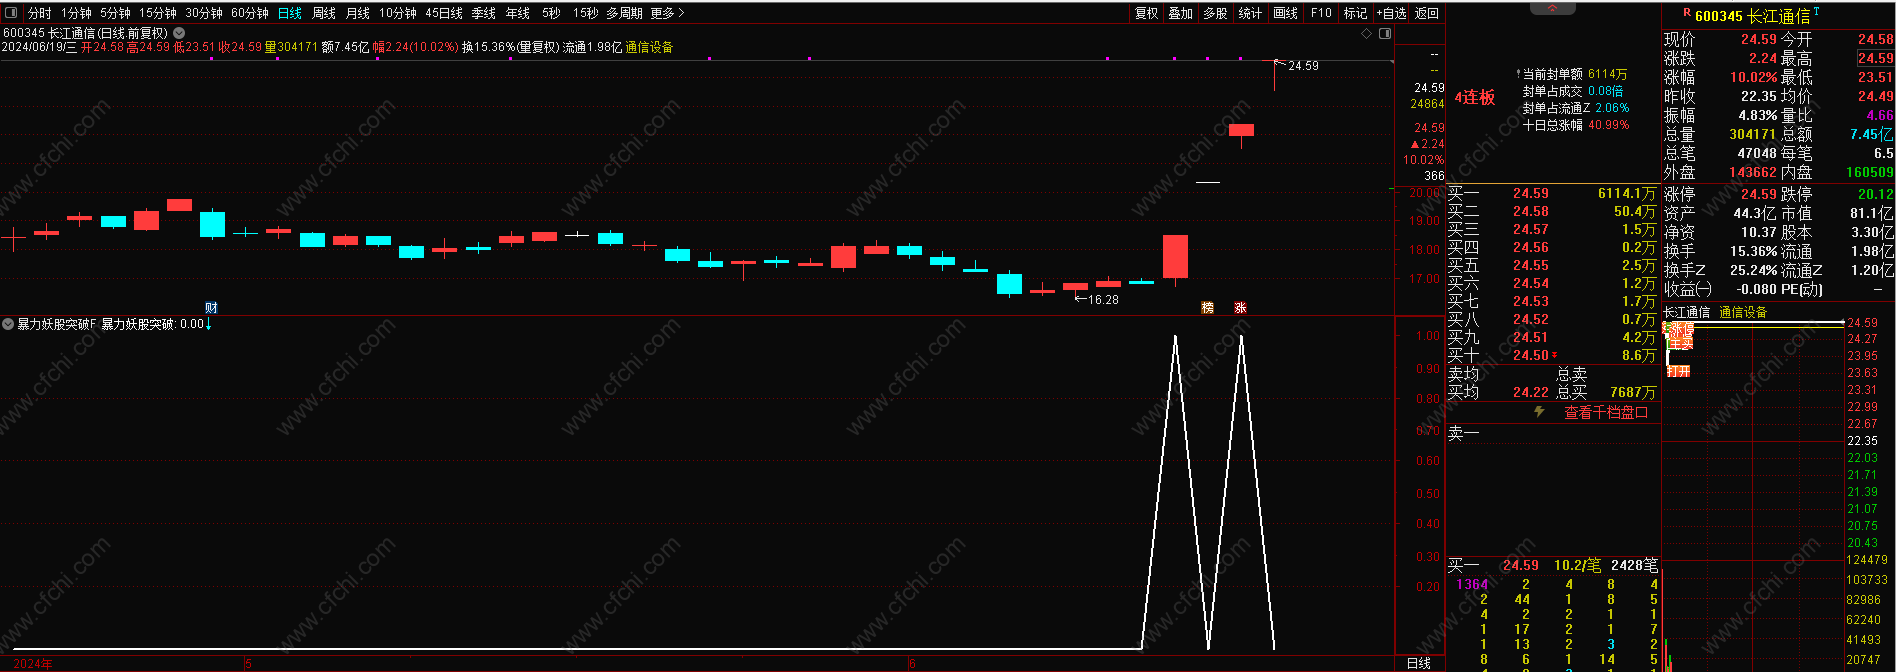Switch to 5分钟 period
This screenshot has height=672, width=1896.
(x=115, y=13)
